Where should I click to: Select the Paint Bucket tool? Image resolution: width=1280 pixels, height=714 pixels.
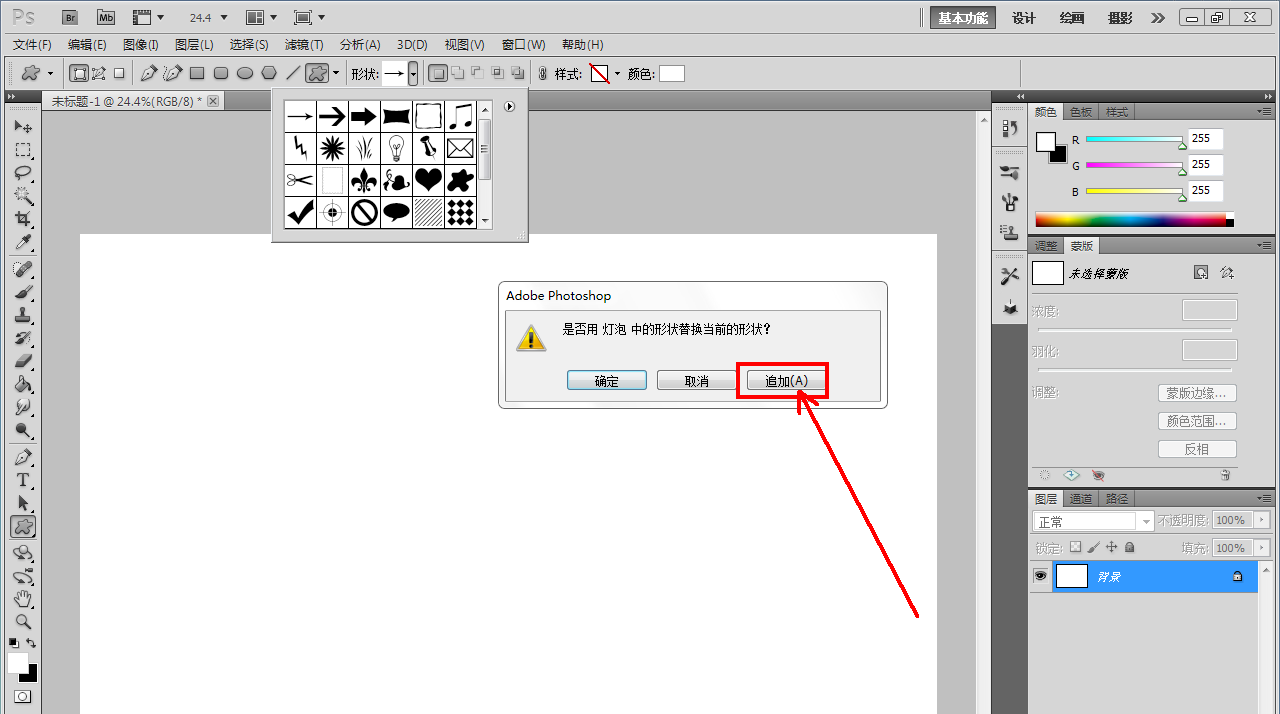[x=23, y=384]
